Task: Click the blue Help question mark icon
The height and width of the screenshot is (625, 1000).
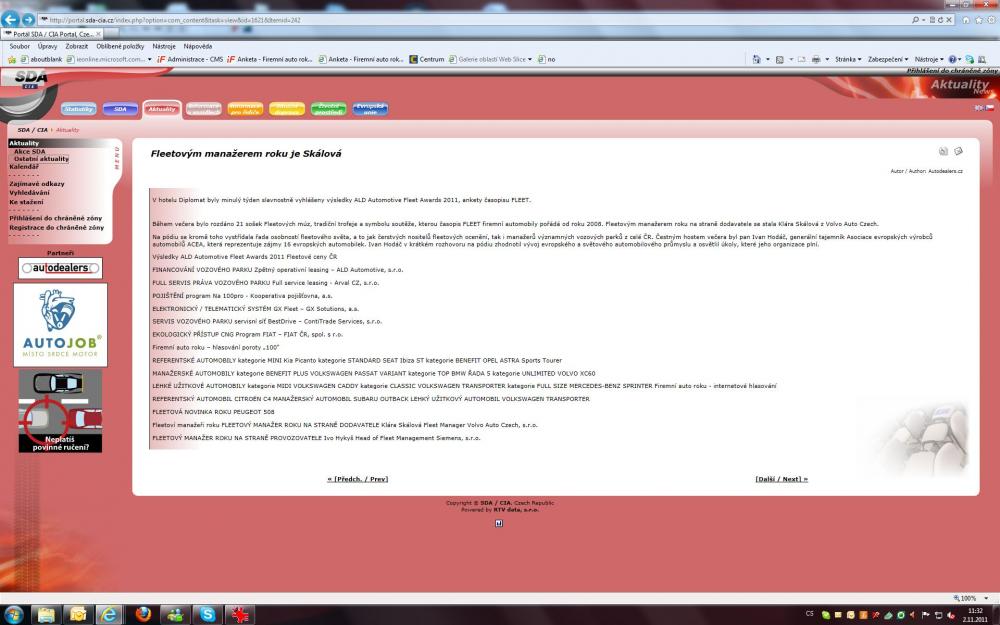Action: tap(952, 59)
